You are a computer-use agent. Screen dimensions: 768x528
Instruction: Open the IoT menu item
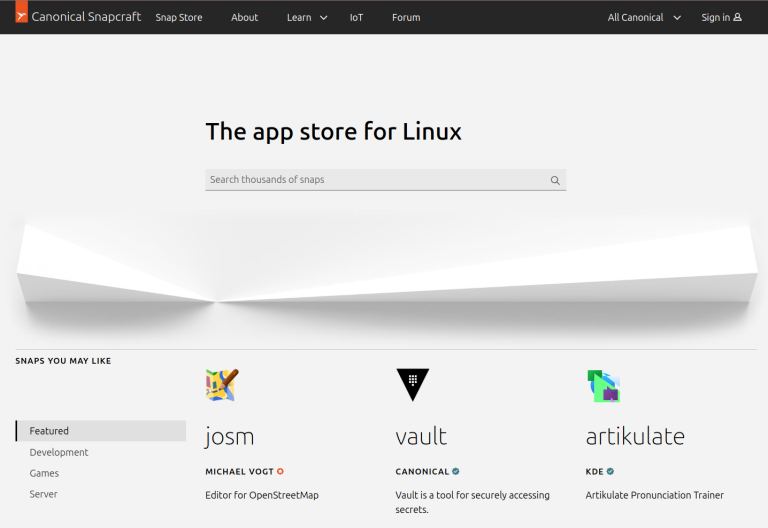[x=356, y=18]
